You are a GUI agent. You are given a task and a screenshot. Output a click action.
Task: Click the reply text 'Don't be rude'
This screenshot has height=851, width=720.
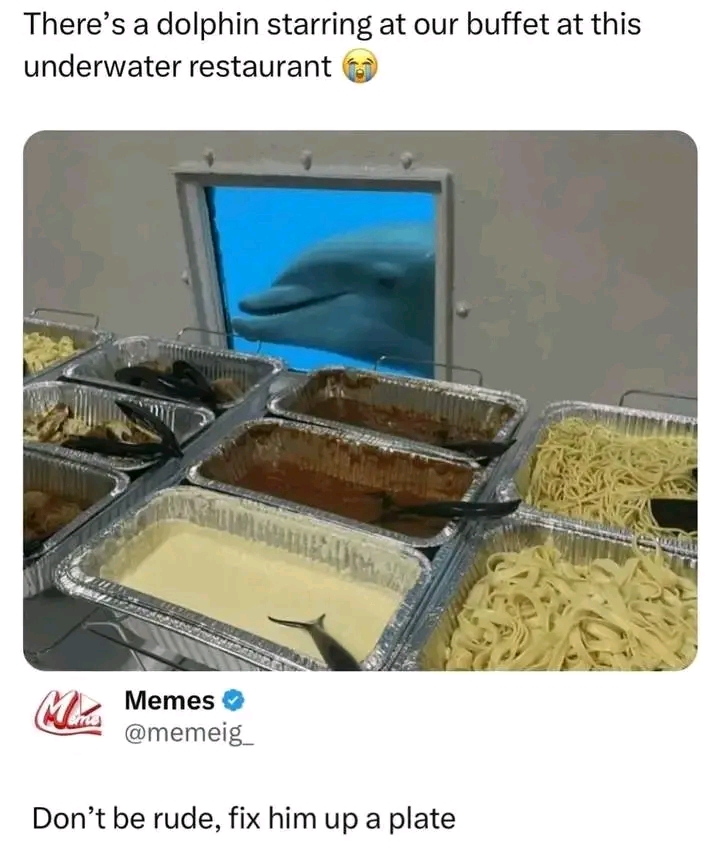coord(125,817)
